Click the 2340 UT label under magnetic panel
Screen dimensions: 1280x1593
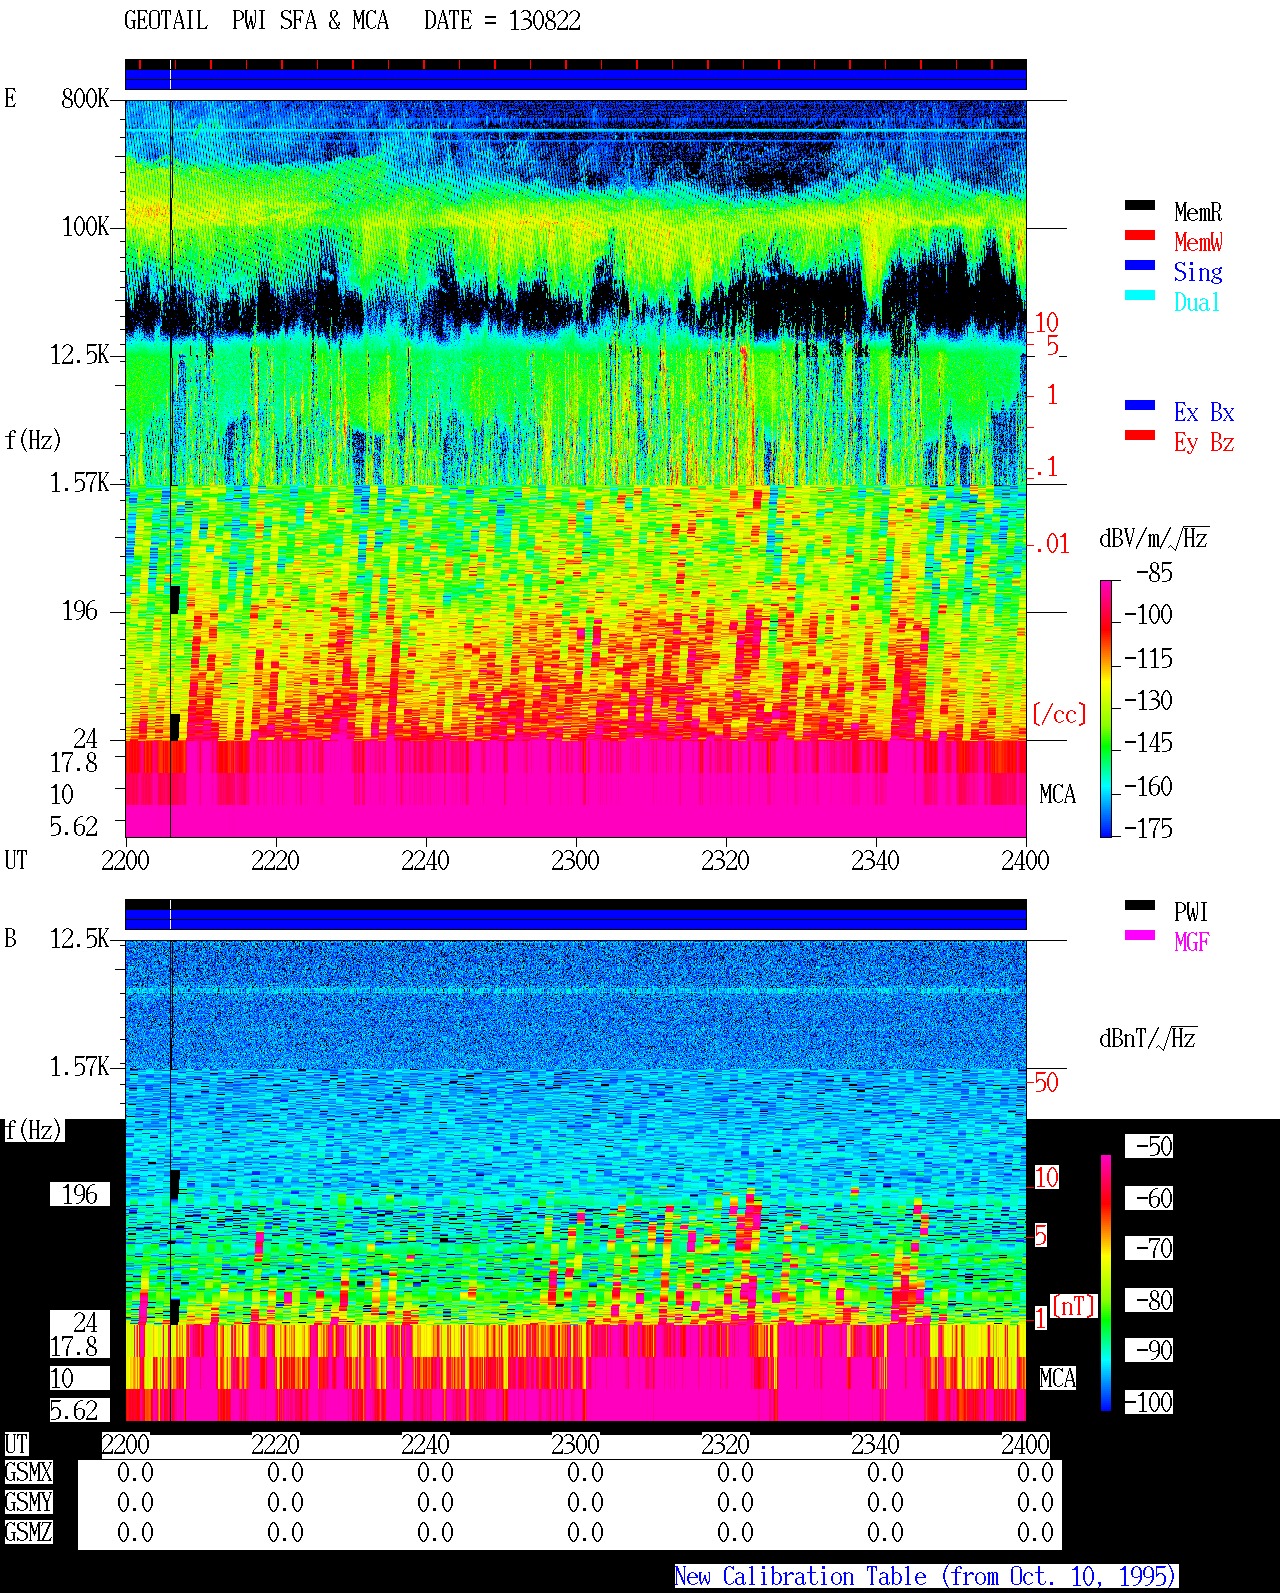pyautogui.click(x=875, y=1444)
